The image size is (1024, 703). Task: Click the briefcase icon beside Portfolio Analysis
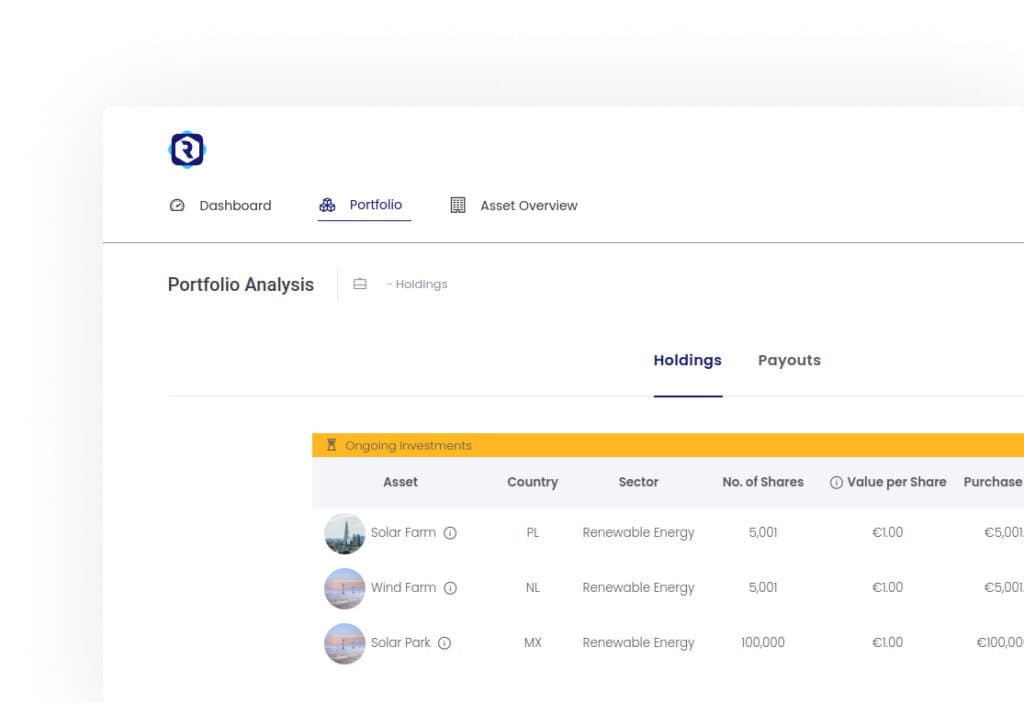click(x=360, y=284)
